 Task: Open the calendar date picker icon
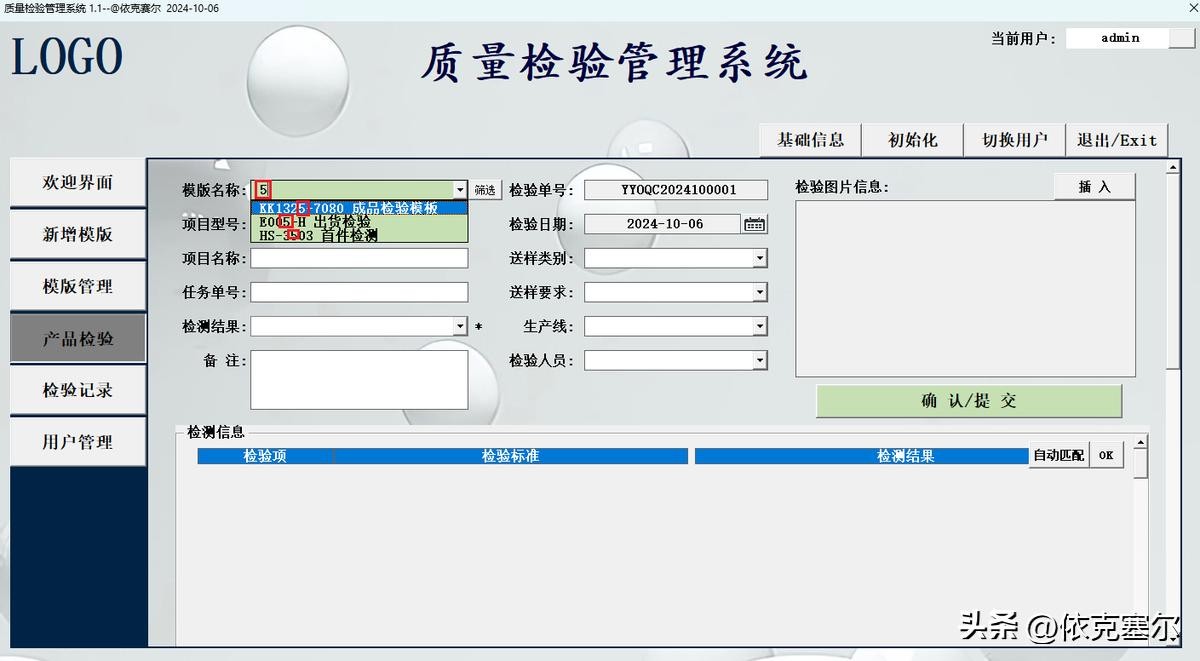(755, 224)
